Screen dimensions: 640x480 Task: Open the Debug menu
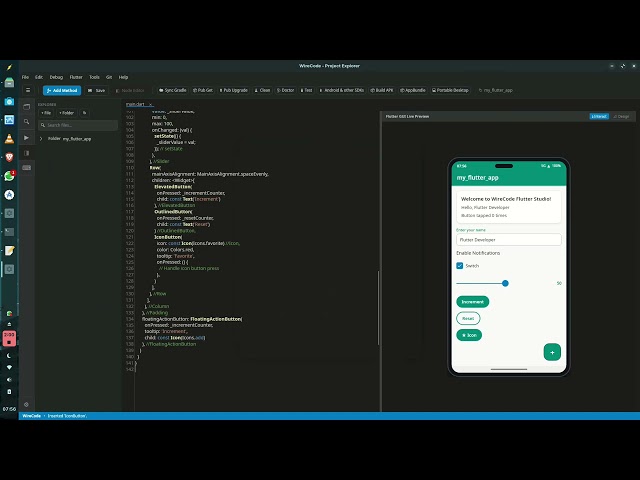[x=56, y=77]
